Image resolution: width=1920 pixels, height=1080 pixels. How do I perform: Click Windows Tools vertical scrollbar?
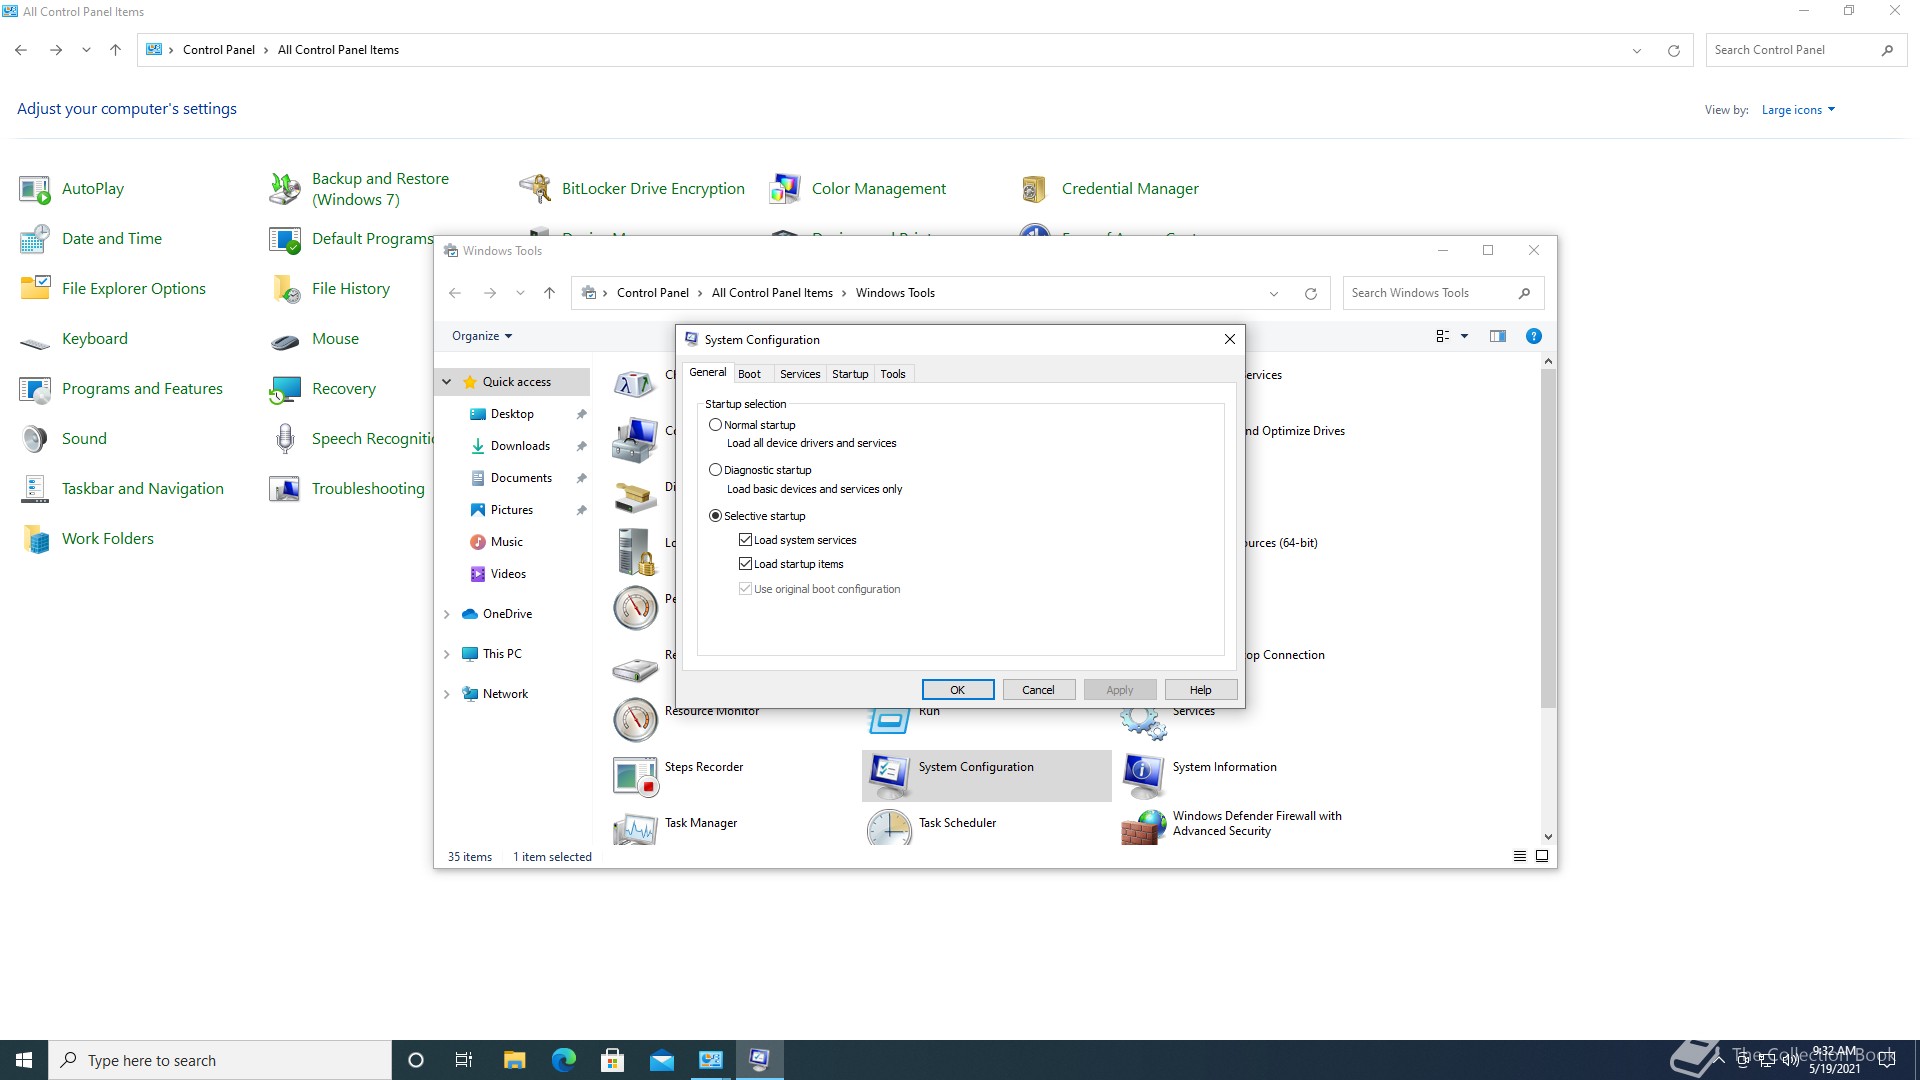(x=1548, y=539)
